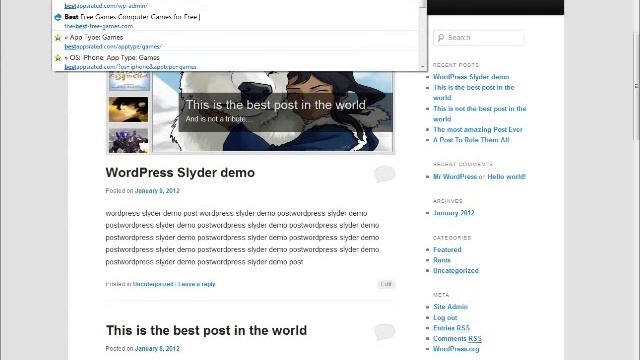The image size is (640, 360).
Task: Click the Search input field
Action: (478, 38)
